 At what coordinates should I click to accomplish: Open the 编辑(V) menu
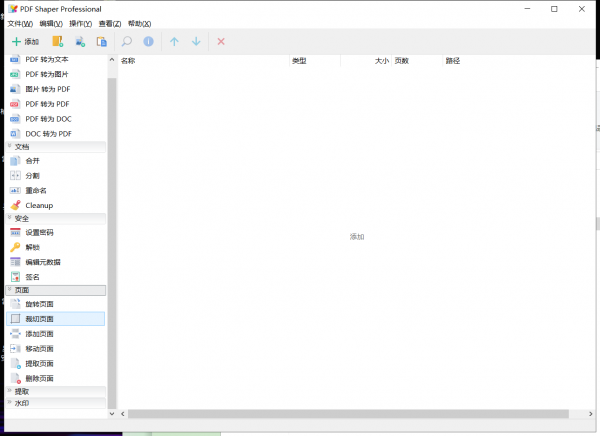click(51, 24)
